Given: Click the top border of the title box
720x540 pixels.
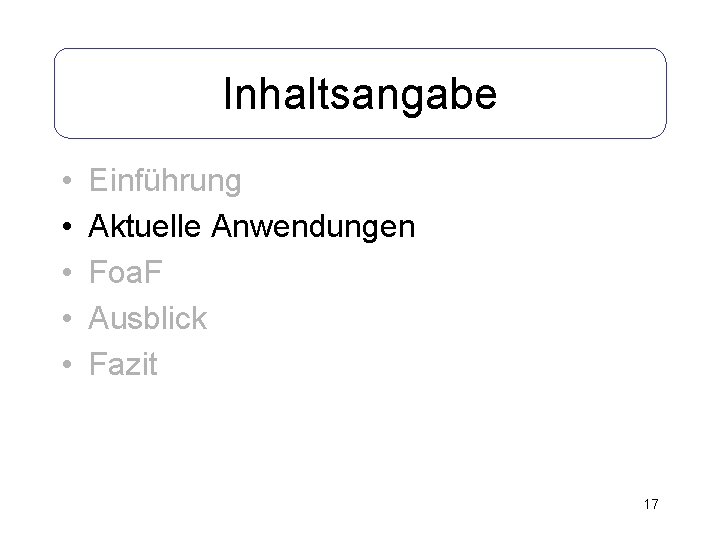Looking at the screenshot, I should pos(360,48).
